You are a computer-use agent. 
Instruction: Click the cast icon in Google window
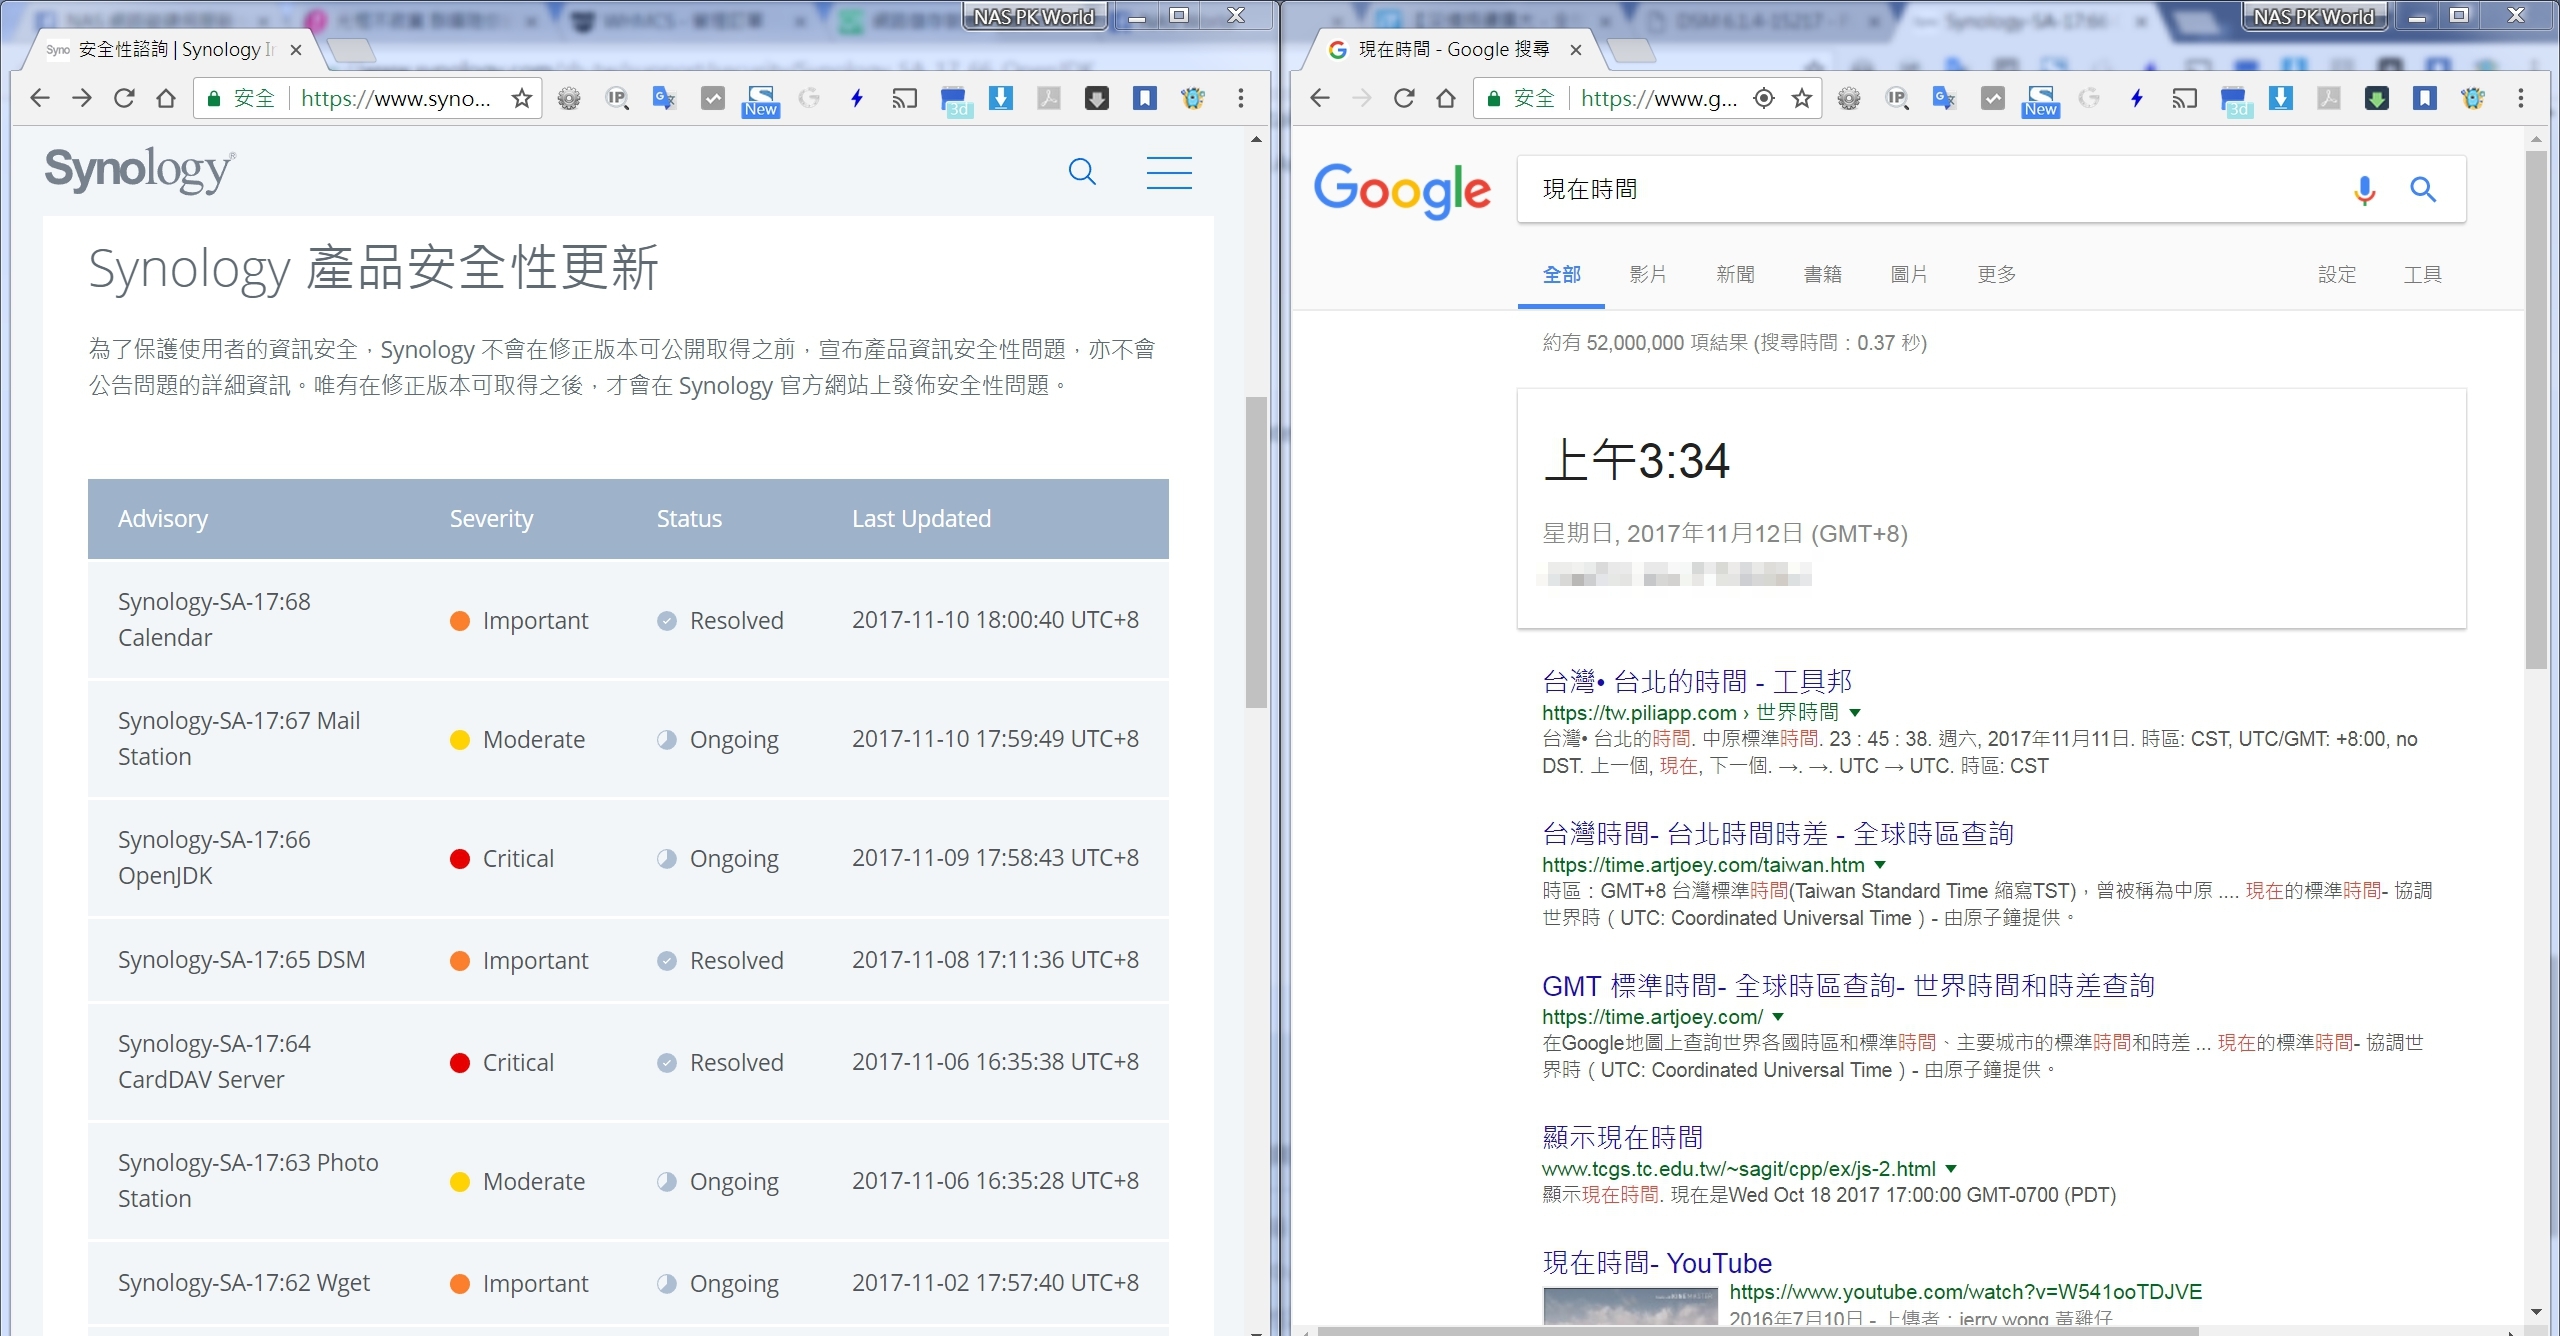point(2184,98)
